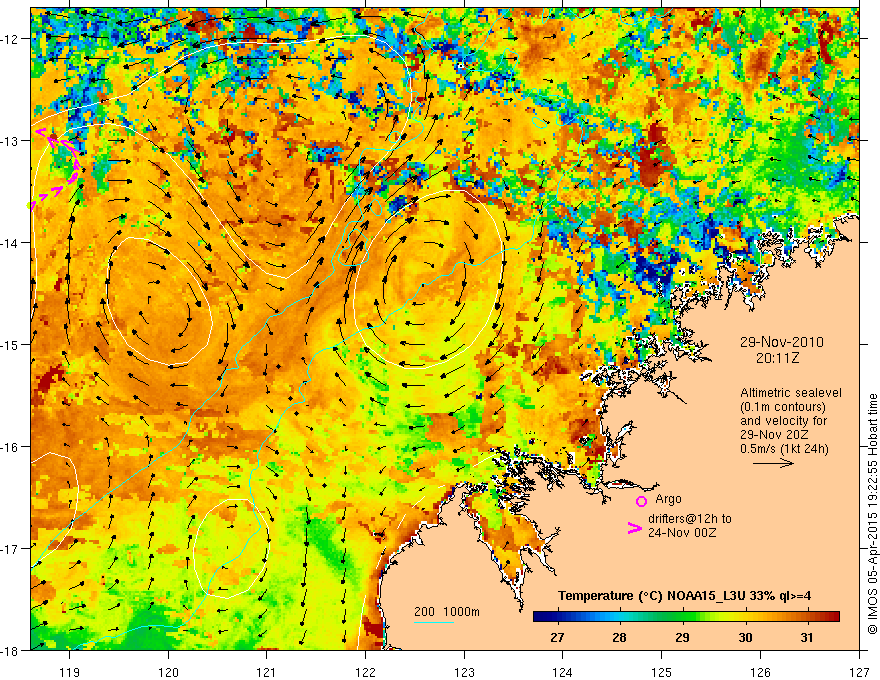Click longitude axis label 124
The height and width of the screenshot is (680, 880).
click(x=563, y=672)
